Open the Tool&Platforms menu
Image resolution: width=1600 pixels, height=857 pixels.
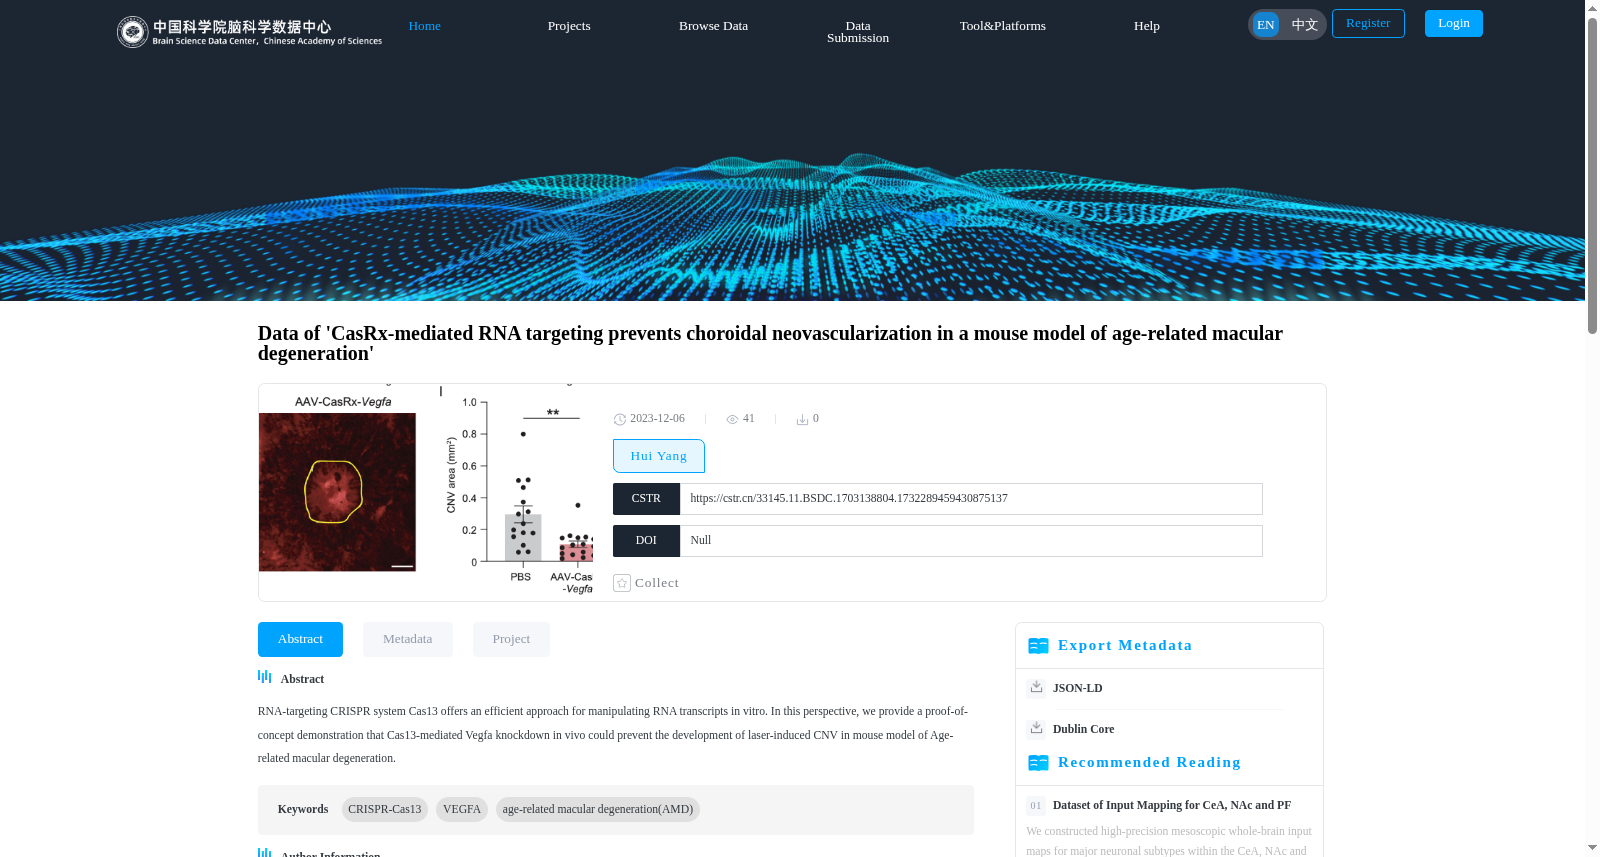click(x=1003, y=26)
